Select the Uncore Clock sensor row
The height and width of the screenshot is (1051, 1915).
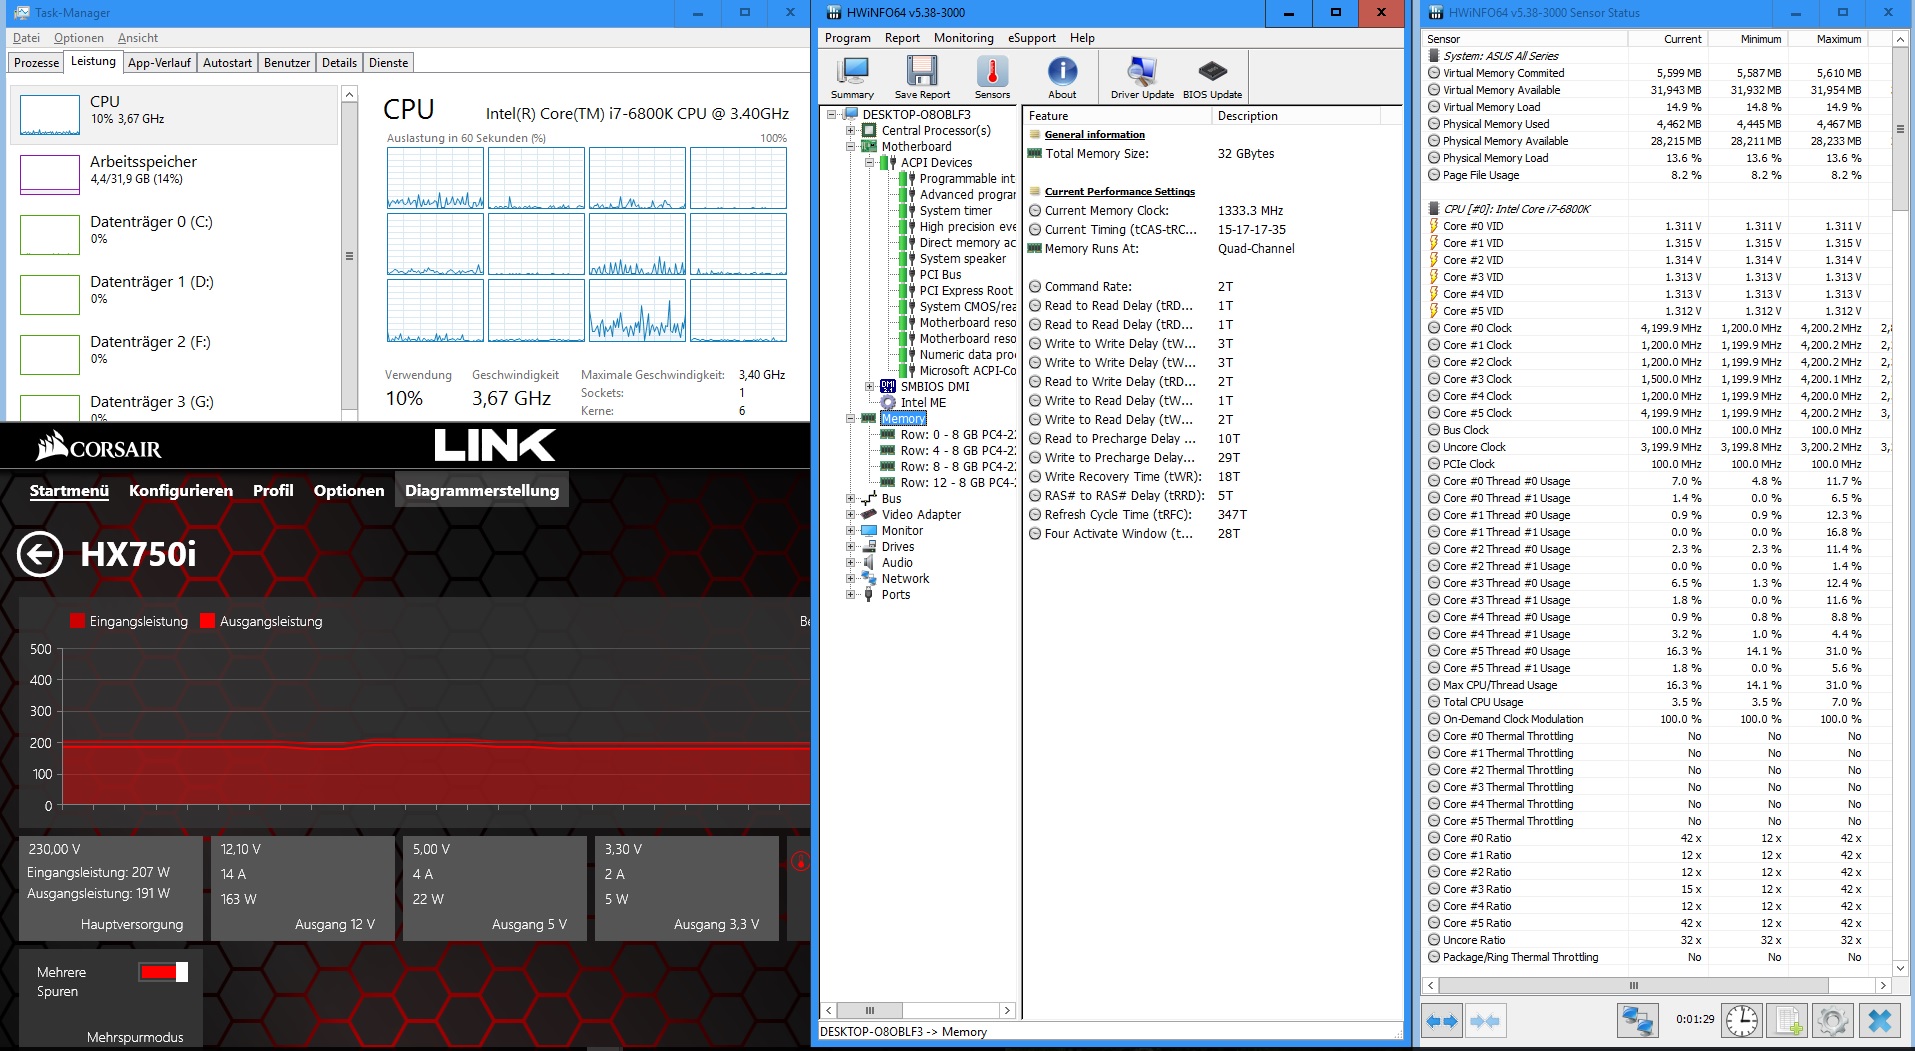(1656, 447)
